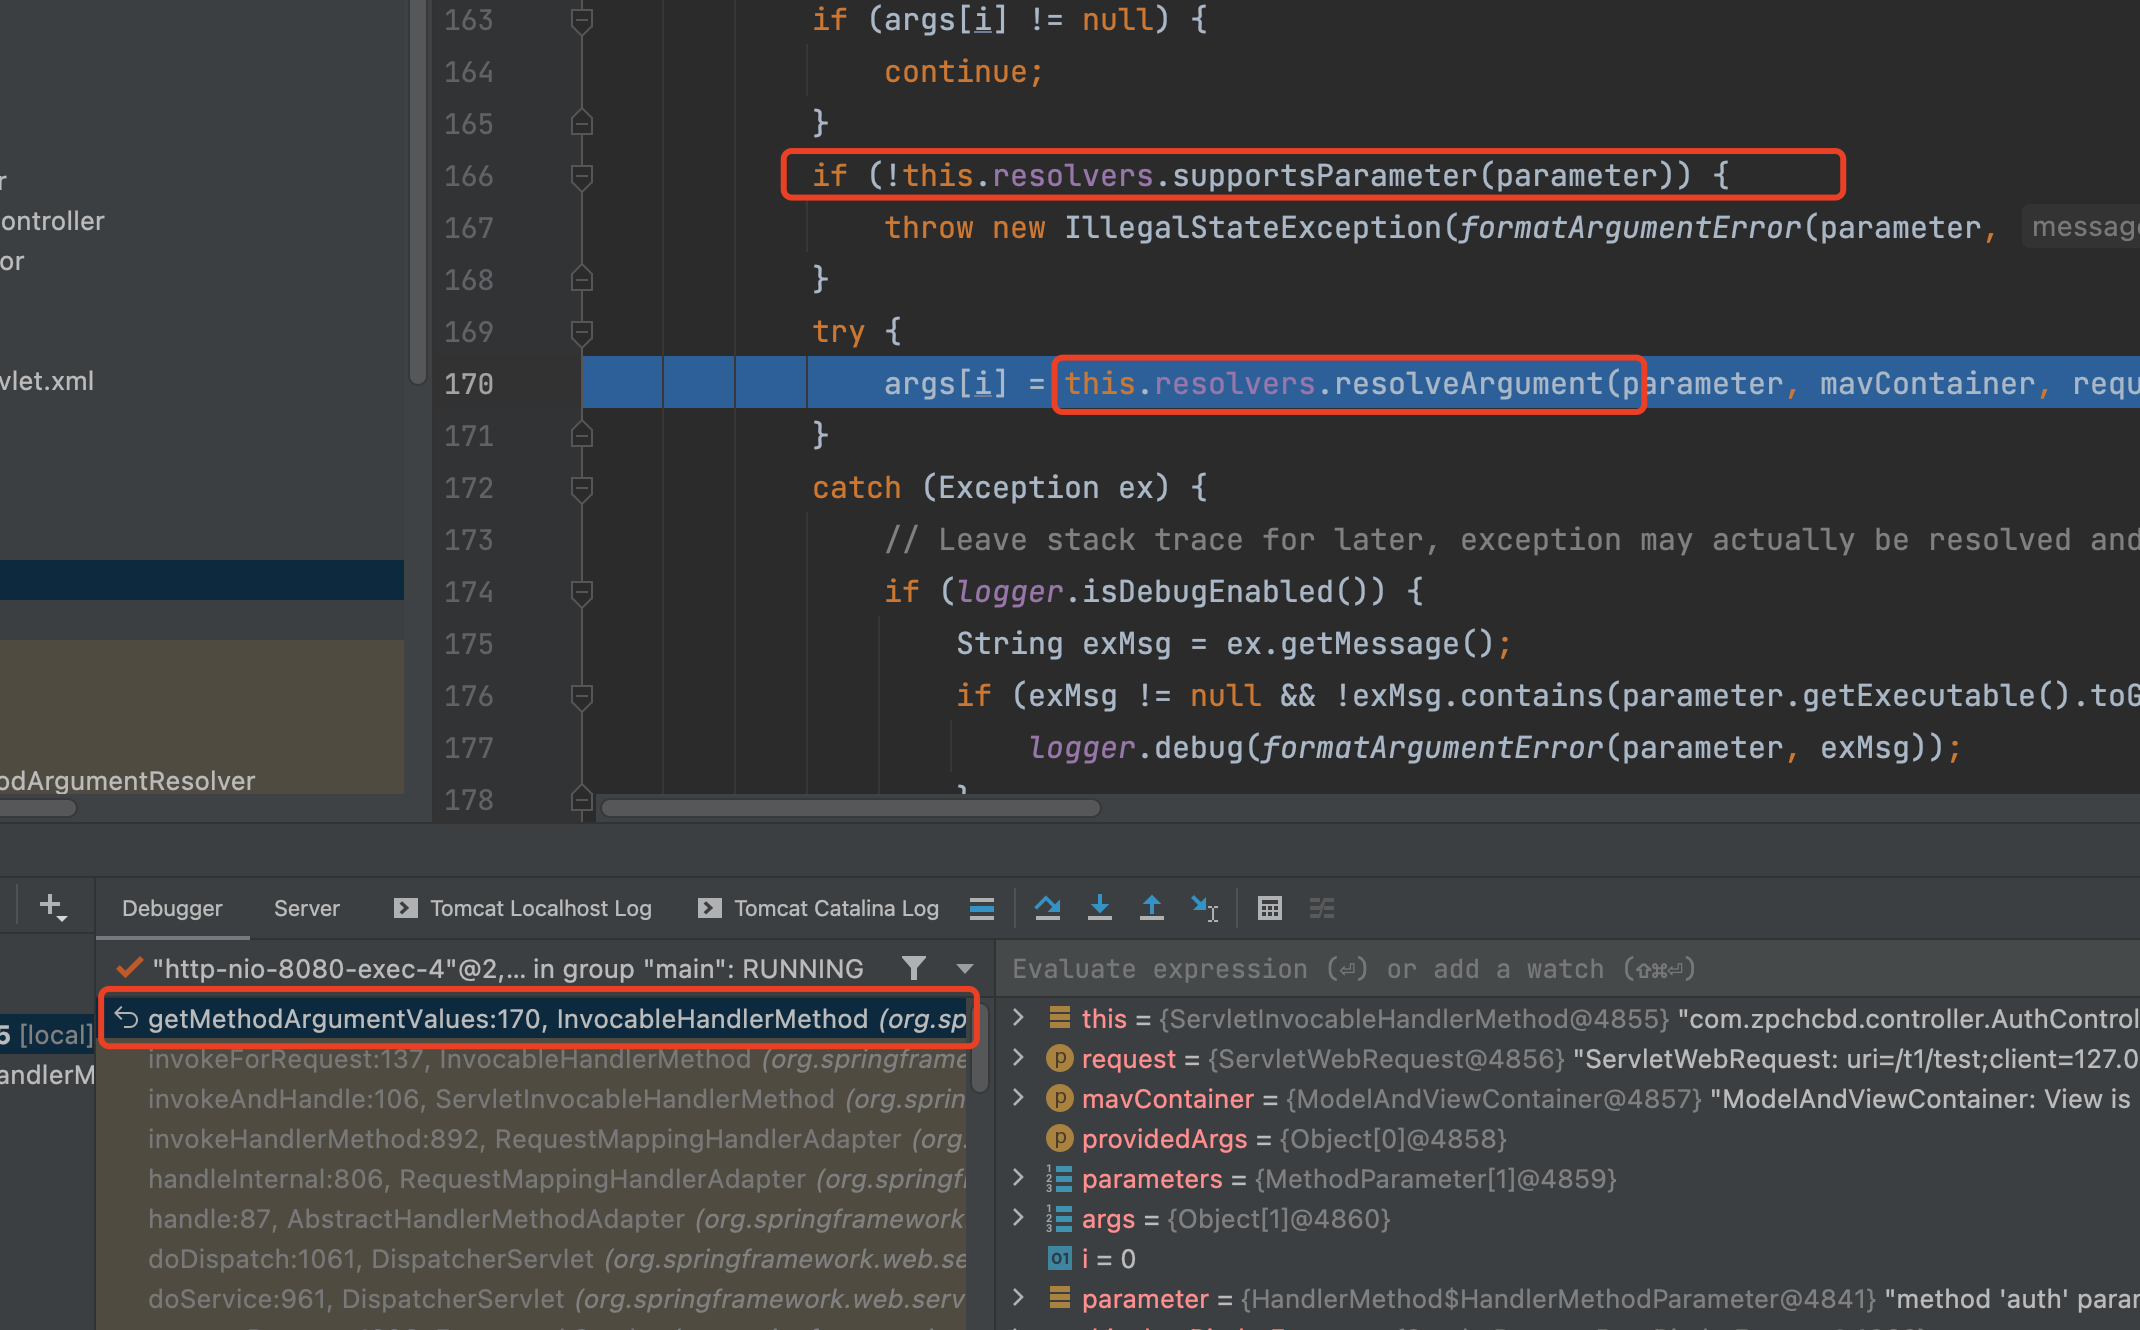
Task: Open the thread selector dropdown arrow
Action: click(x=965, y=968)
